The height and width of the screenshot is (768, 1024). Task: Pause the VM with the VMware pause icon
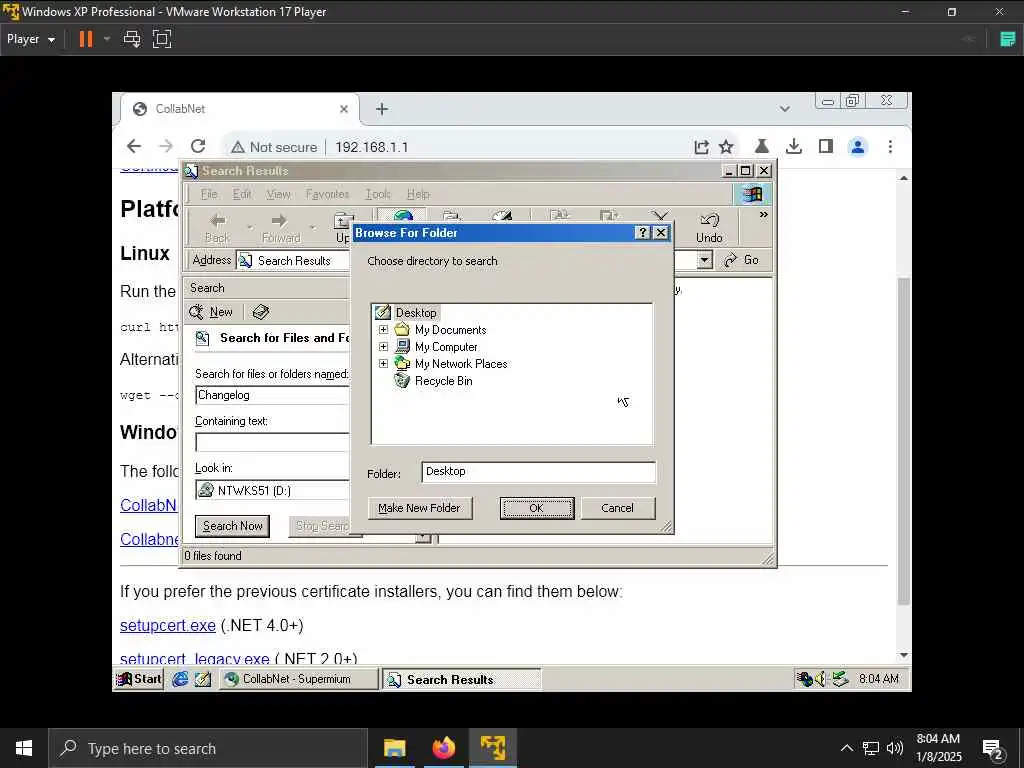(86, 39)
